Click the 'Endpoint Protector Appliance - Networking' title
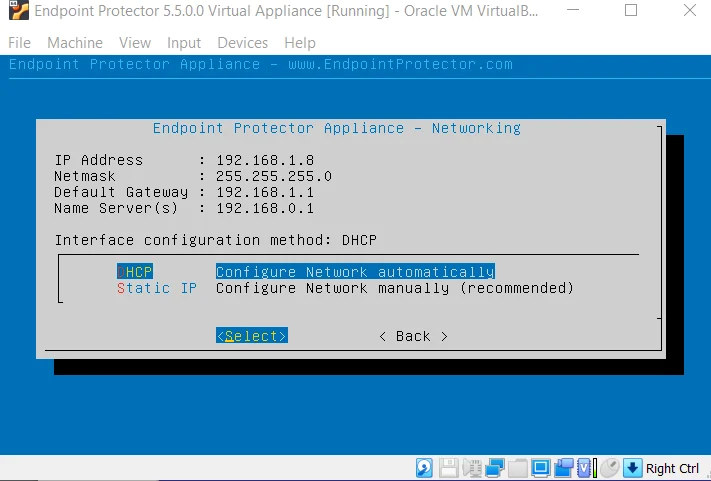 tap(336, 128)
